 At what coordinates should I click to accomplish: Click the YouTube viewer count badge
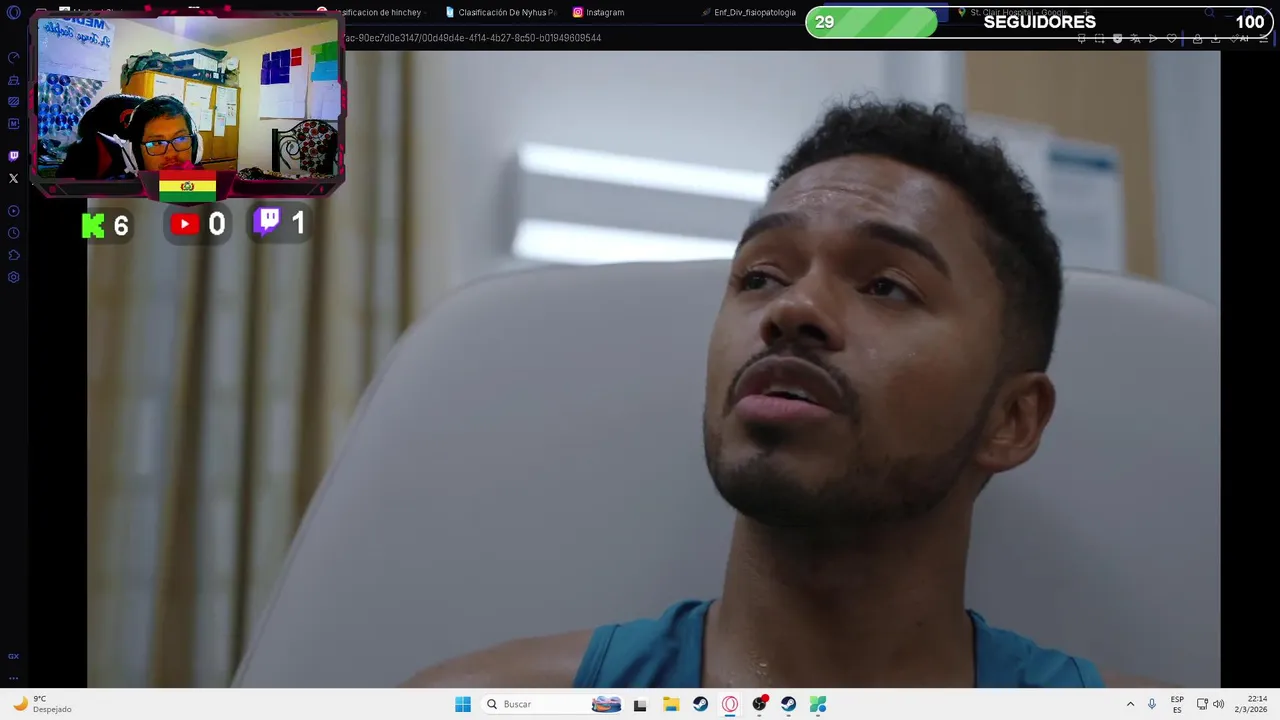pos(197,224)
